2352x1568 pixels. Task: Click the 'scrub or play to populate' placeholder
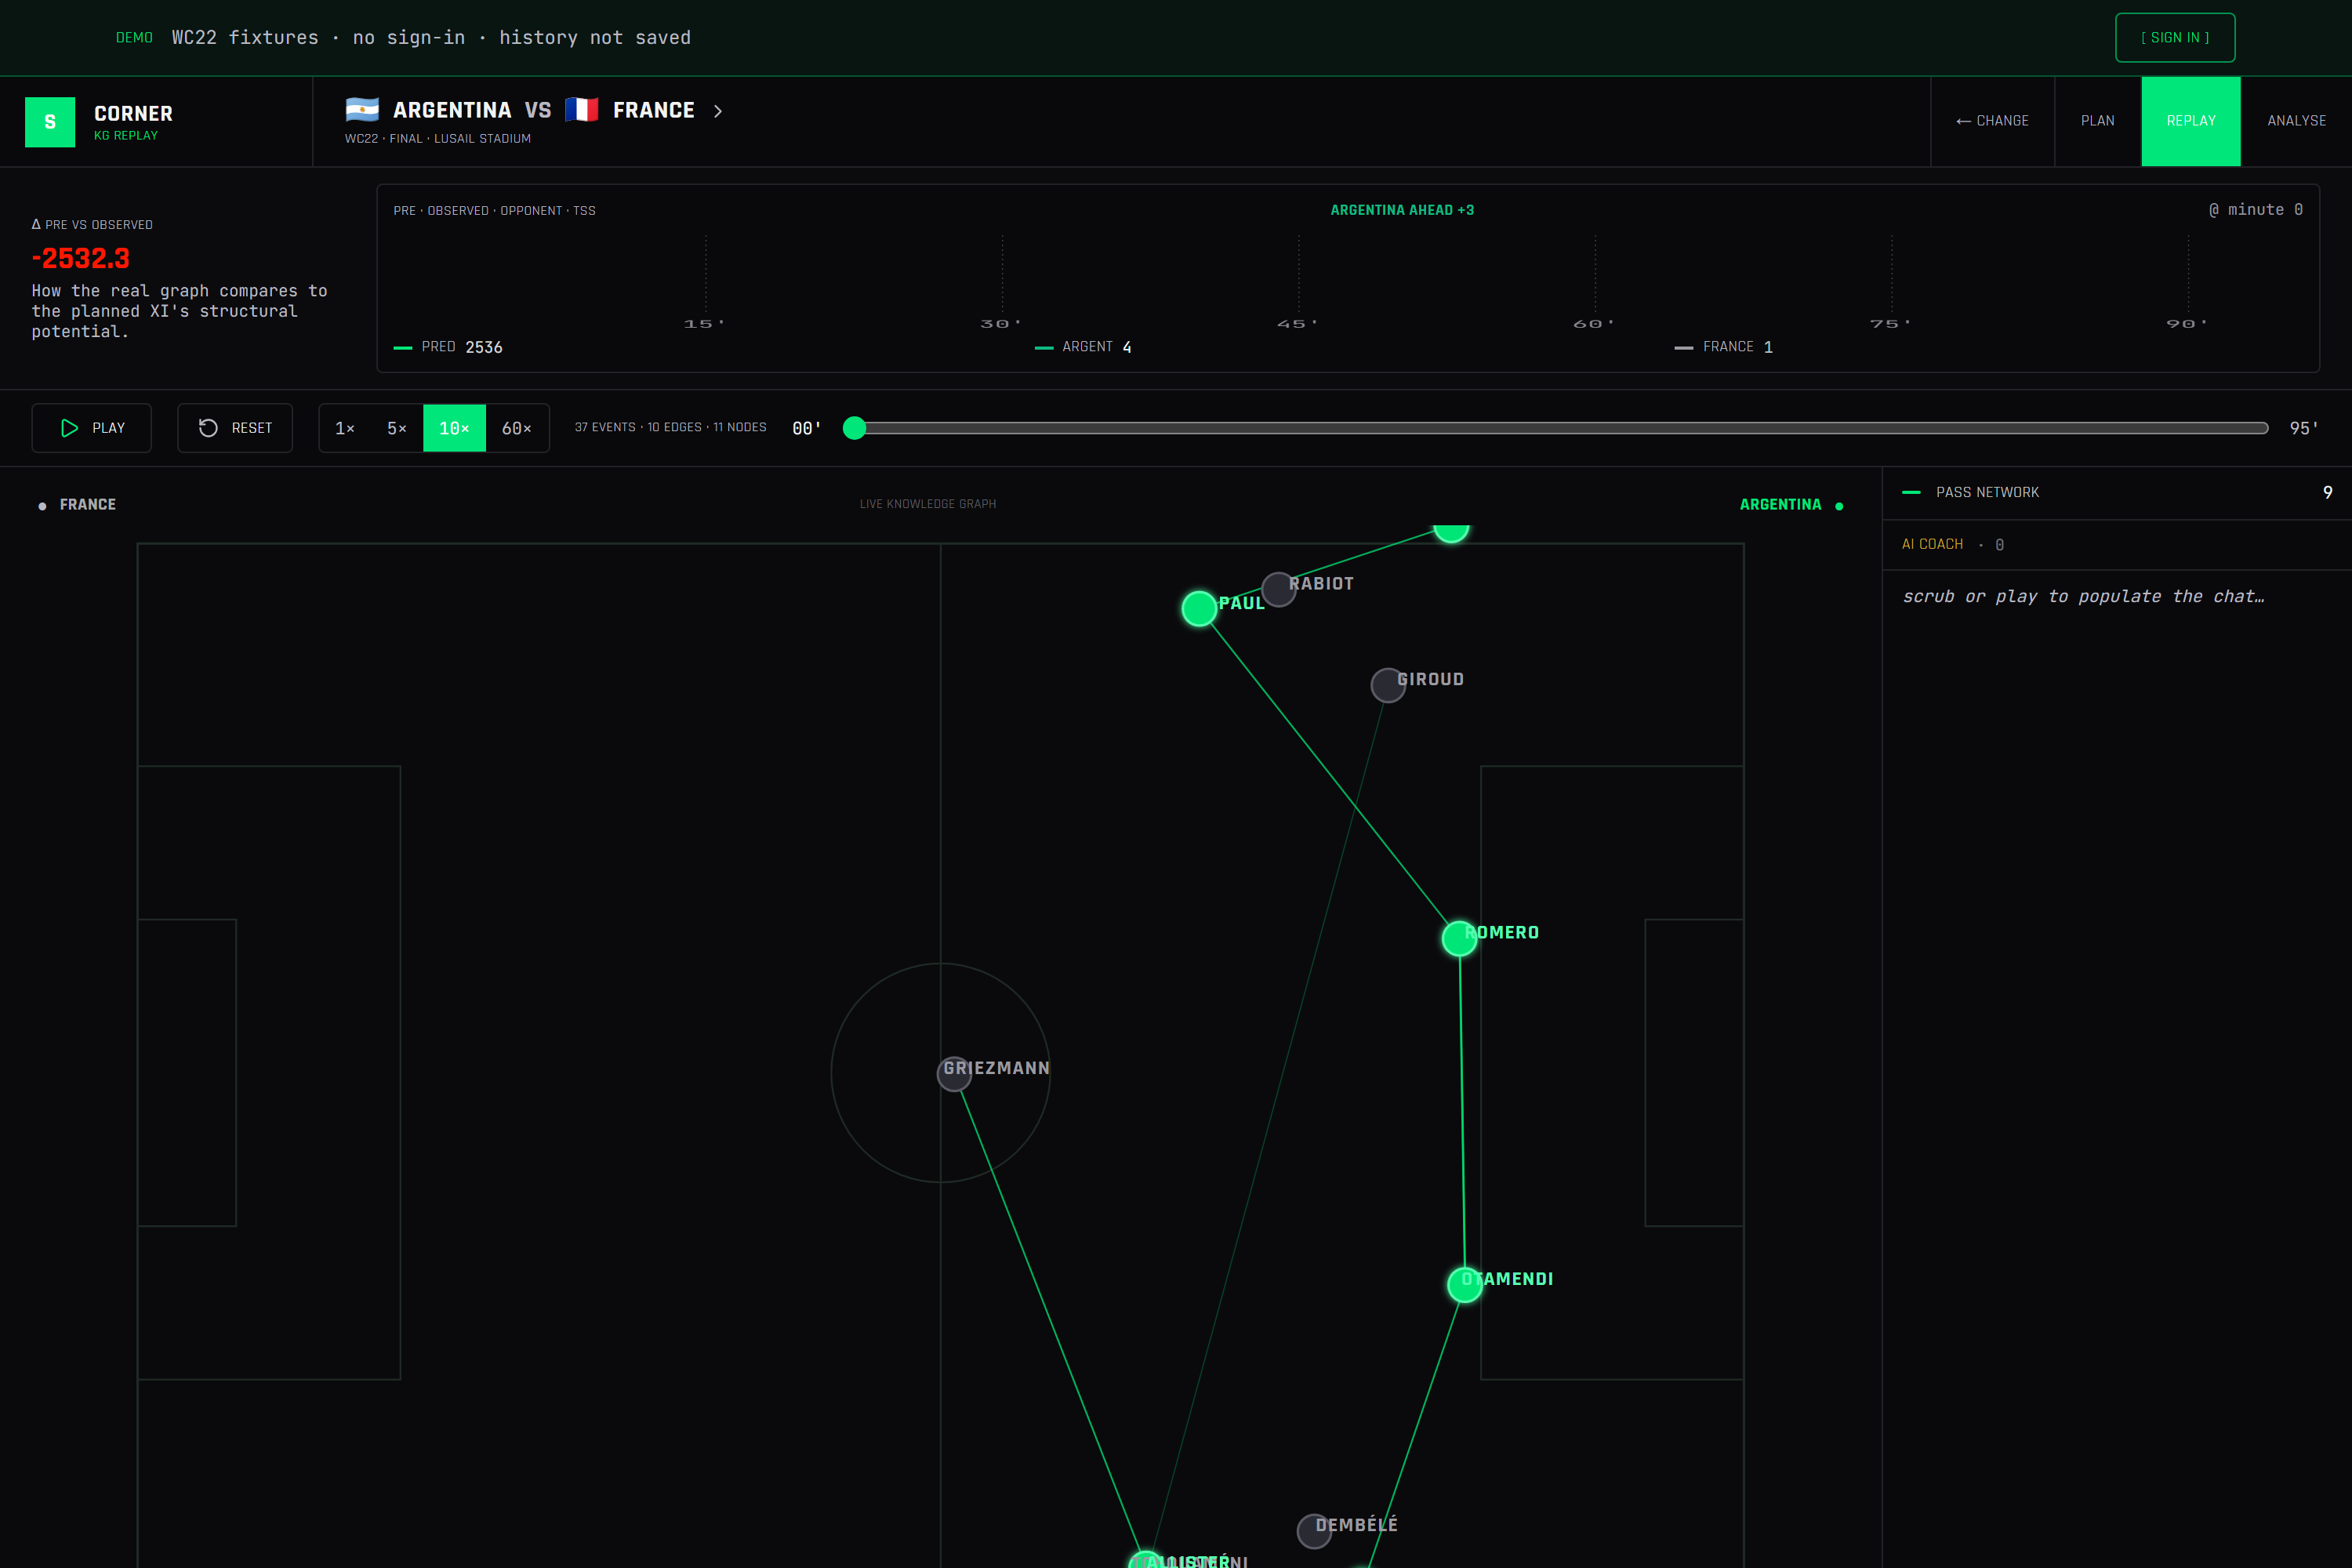tap(2083, 597)
